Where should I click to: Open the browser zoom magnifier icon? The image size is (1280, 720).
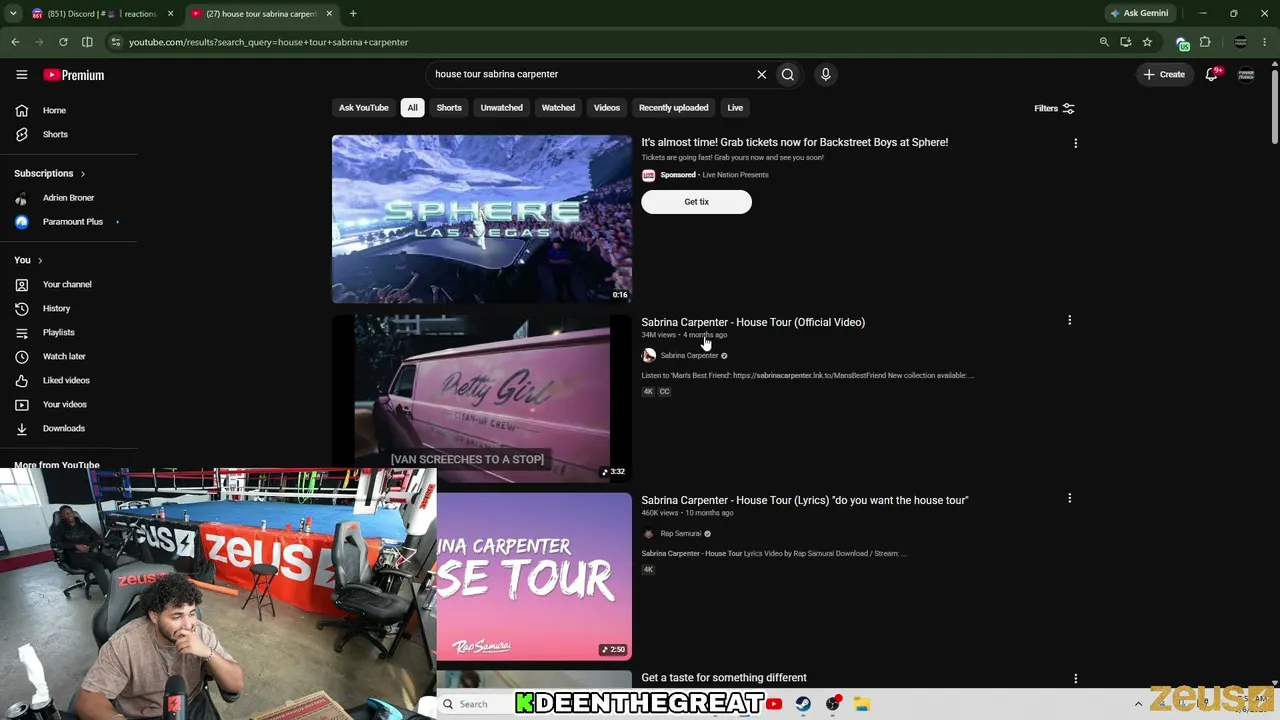click(1104, 42)
